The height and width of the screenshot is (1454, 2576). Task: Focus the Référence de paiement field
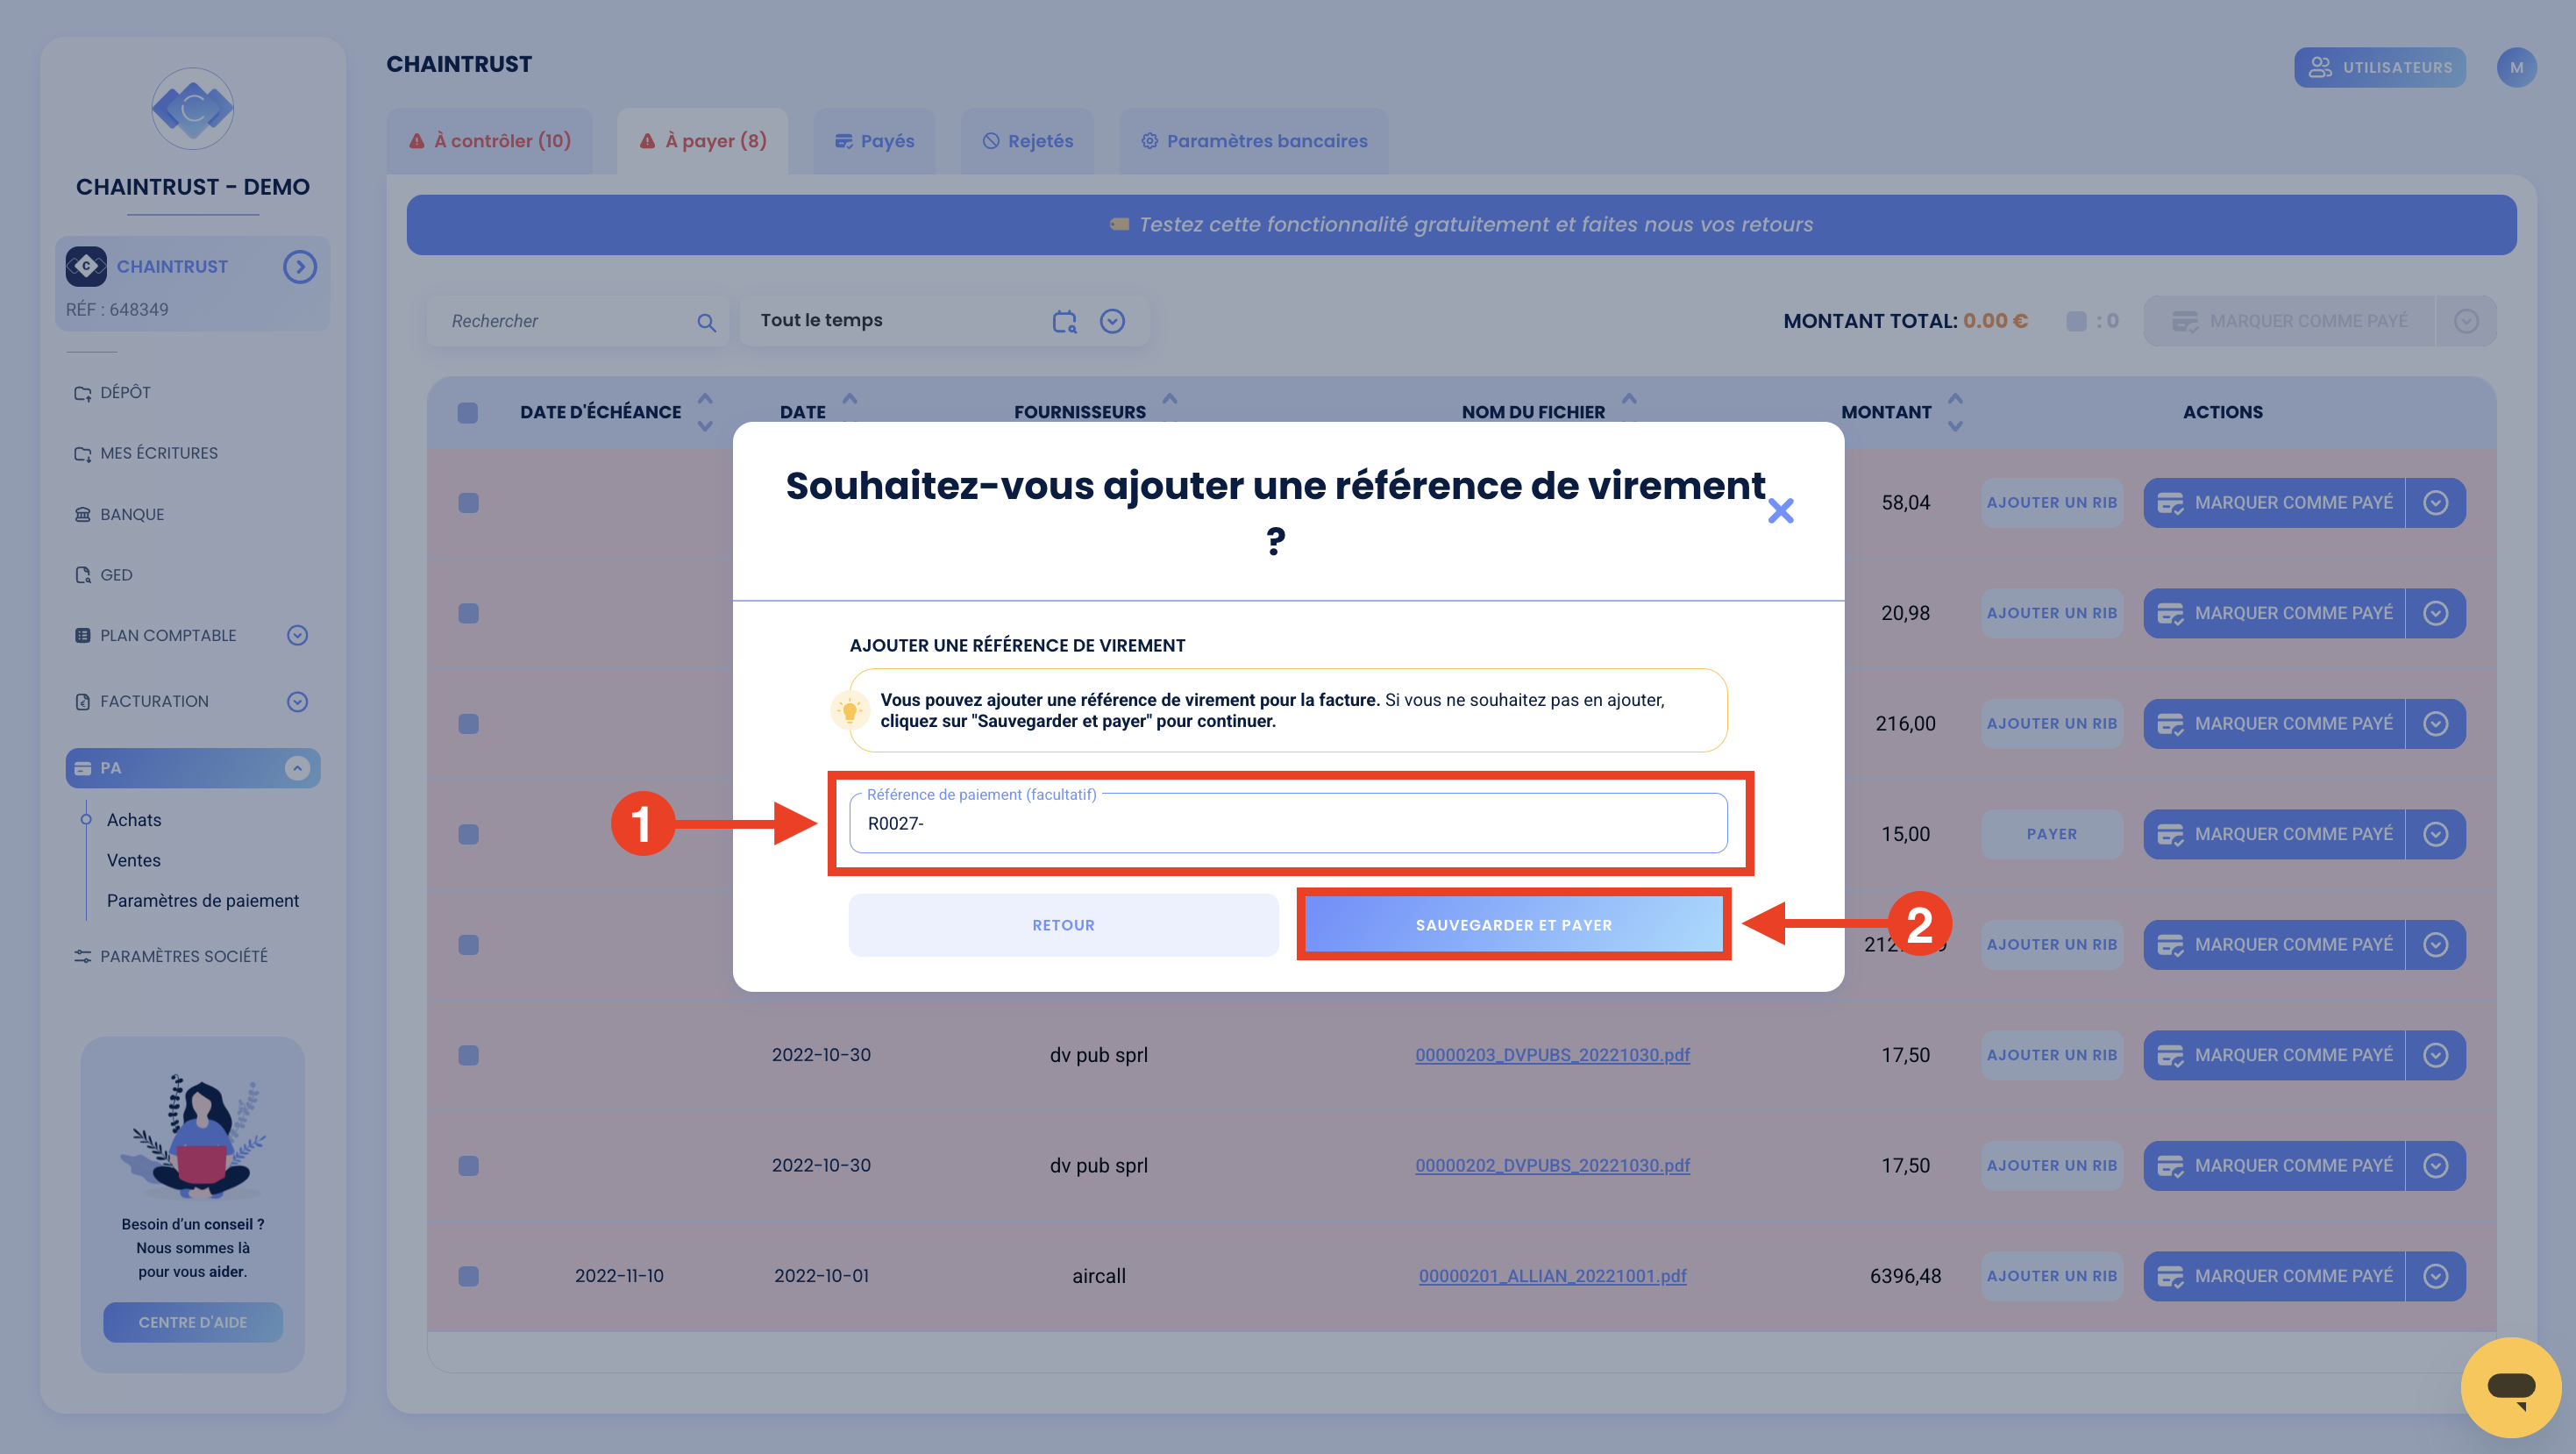[1288, 823]
